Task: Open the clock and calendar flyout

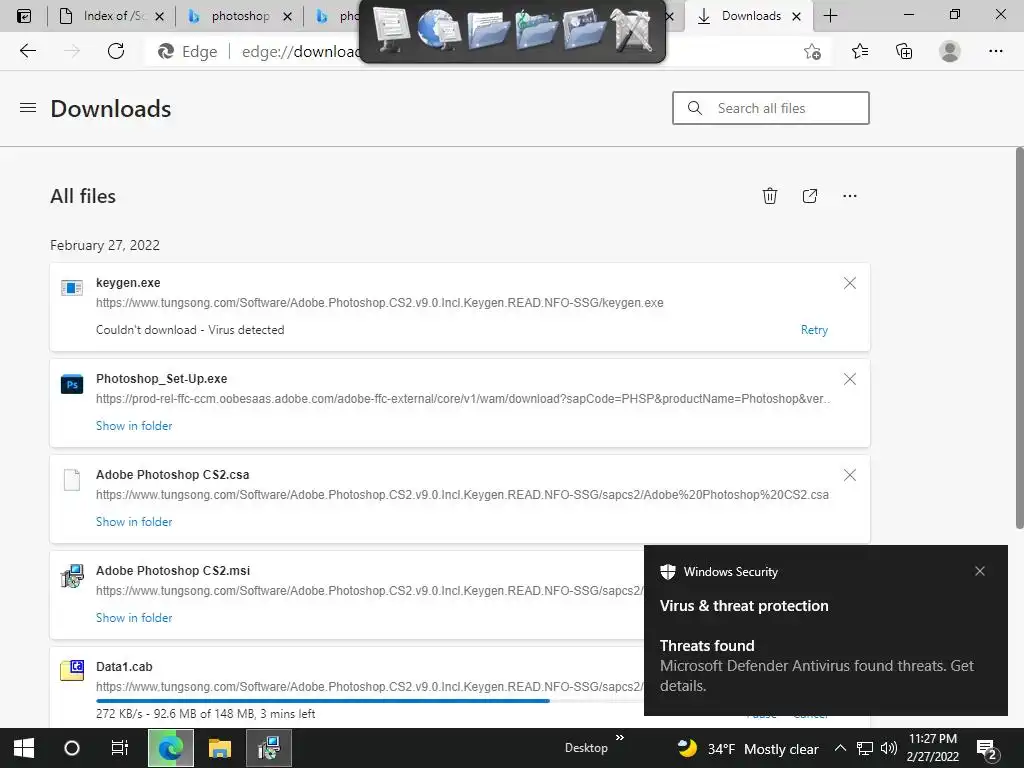Action: coord(933,748)
